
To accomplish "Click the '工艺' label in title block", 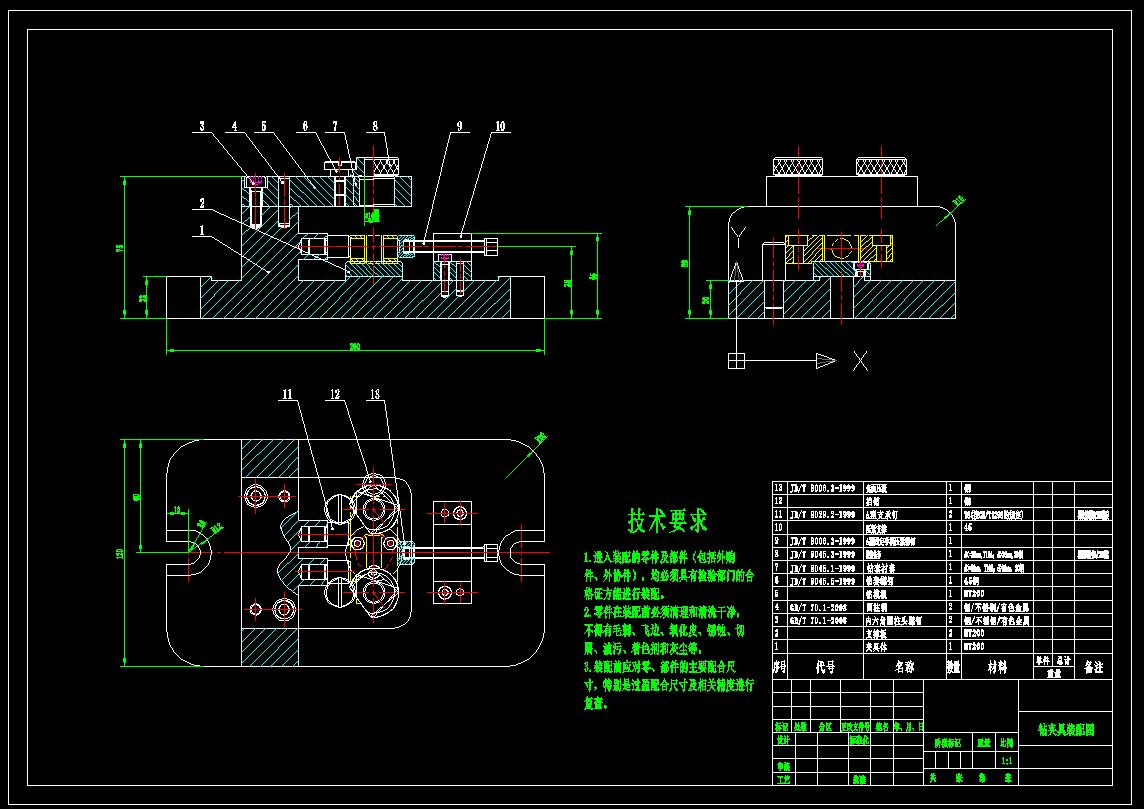I will click(783, 780).
